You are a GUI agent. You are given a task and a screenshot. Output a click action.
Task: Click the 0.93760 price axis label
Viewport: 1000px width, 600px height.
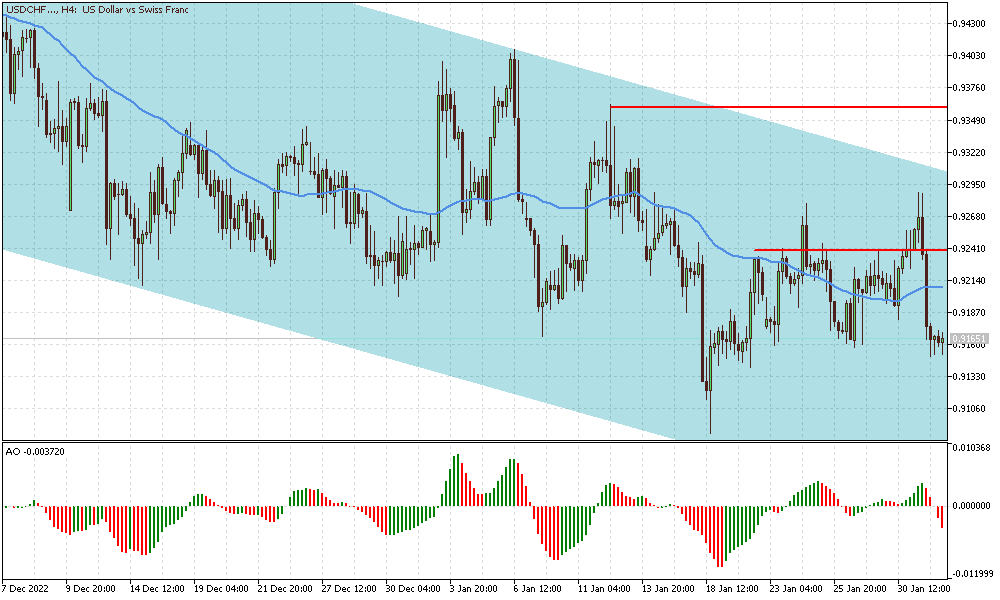click(x=967, y=88)
